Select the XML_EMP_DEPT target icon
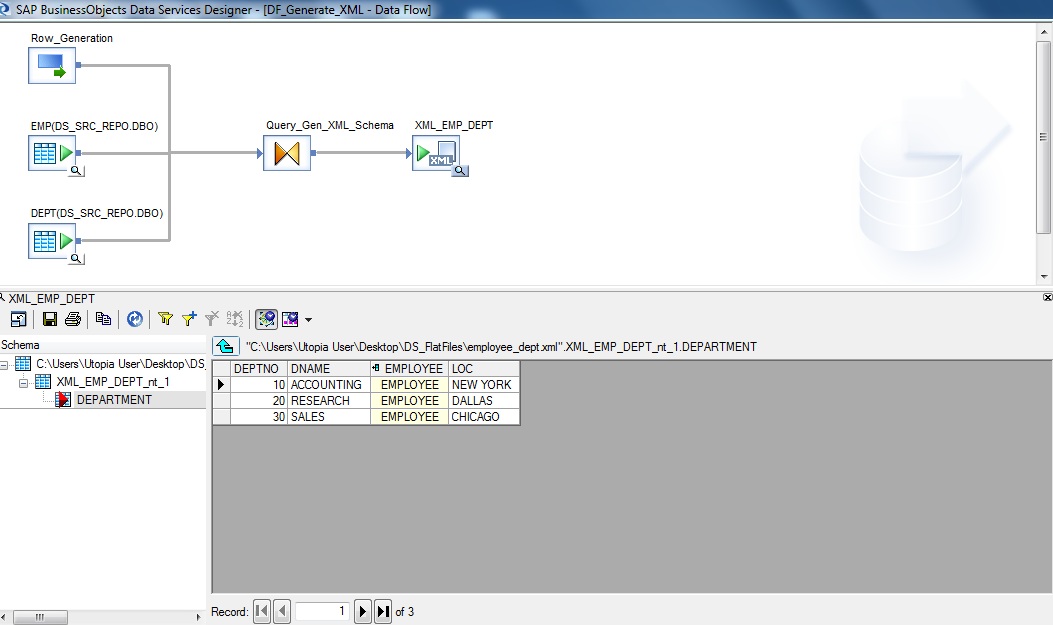The image size is (1053, 625). click(x=436, y=153)
